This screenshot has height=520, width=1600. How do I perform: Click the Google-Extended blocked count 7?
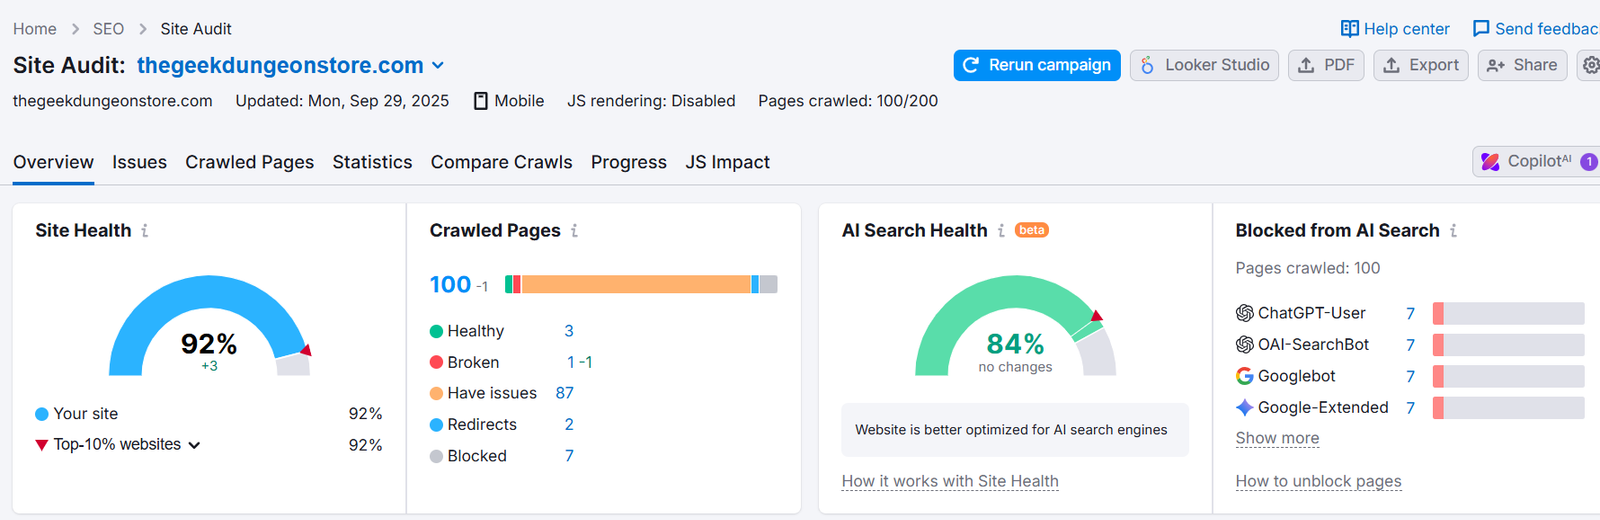point(1410,408)
